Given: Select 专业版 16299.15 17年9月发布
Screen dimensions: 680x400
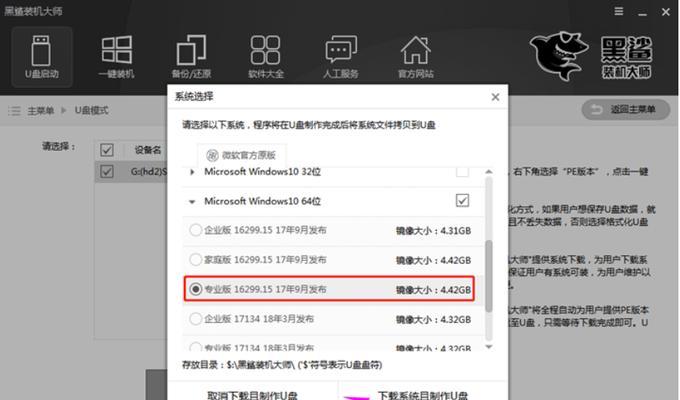Looking at the screenshot, I should click(x=196, y=289).
